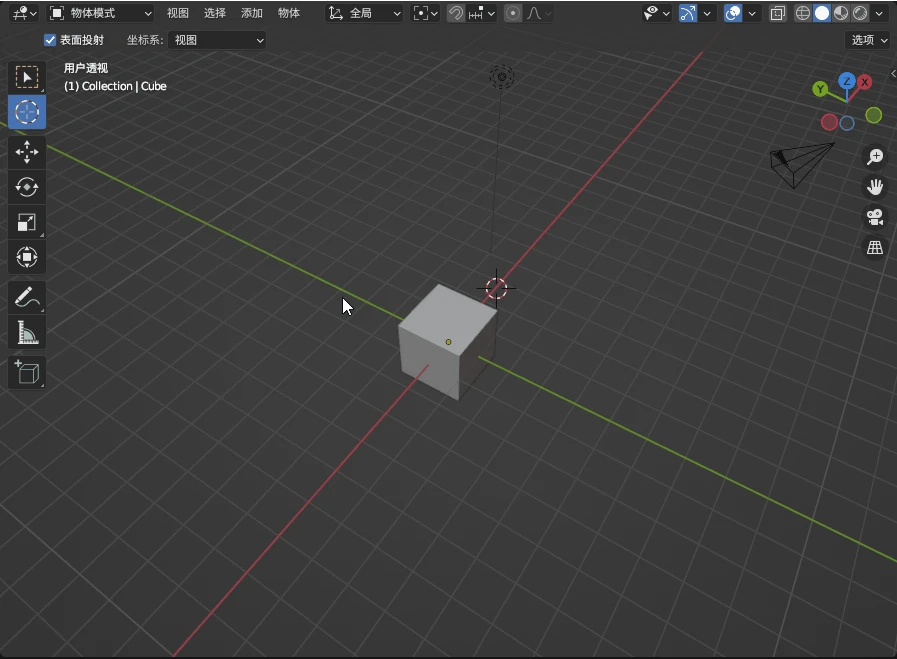Viewport: 897px width, 659px height.
Task: Open the editor type dropdown
Action: click(x=24, y=13)
